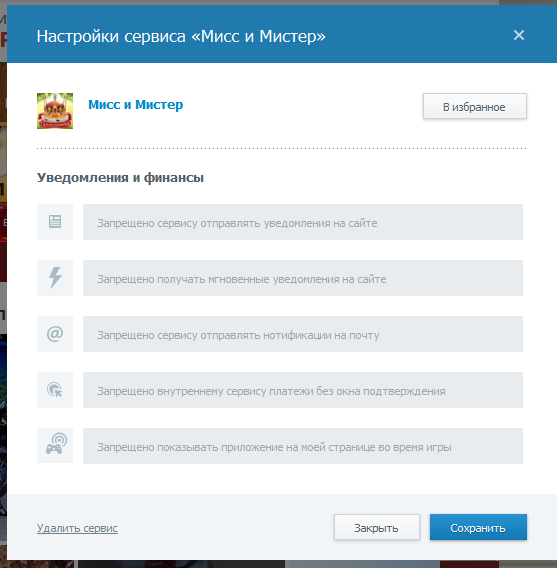557x568 pixels.
Task: Click the gamepad broadcast icon
Action: point(55,446)
